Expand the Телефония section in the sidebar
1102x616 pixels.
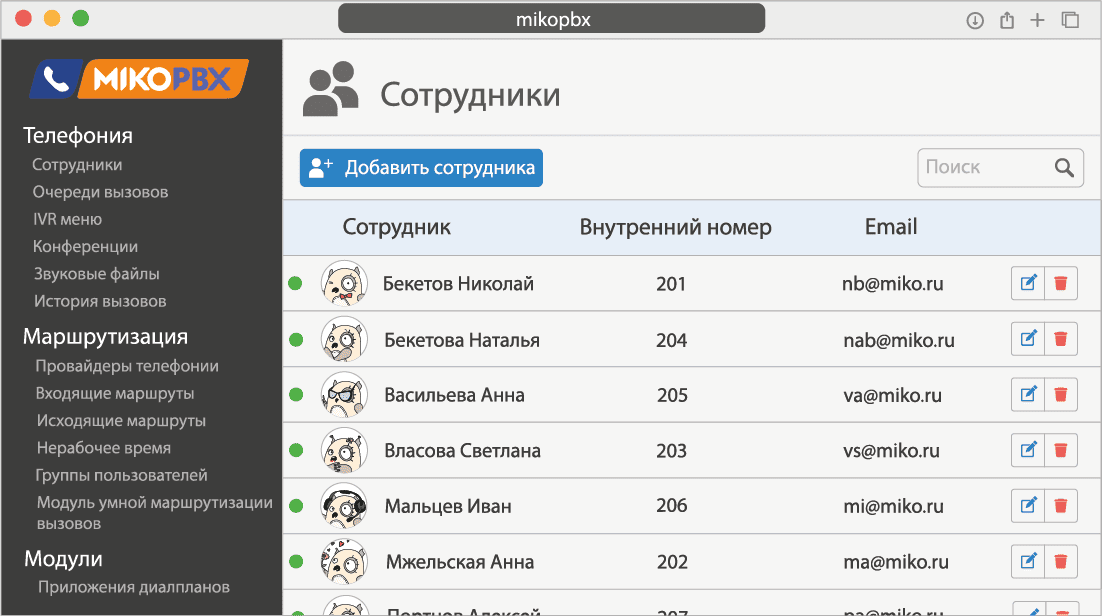77,134
